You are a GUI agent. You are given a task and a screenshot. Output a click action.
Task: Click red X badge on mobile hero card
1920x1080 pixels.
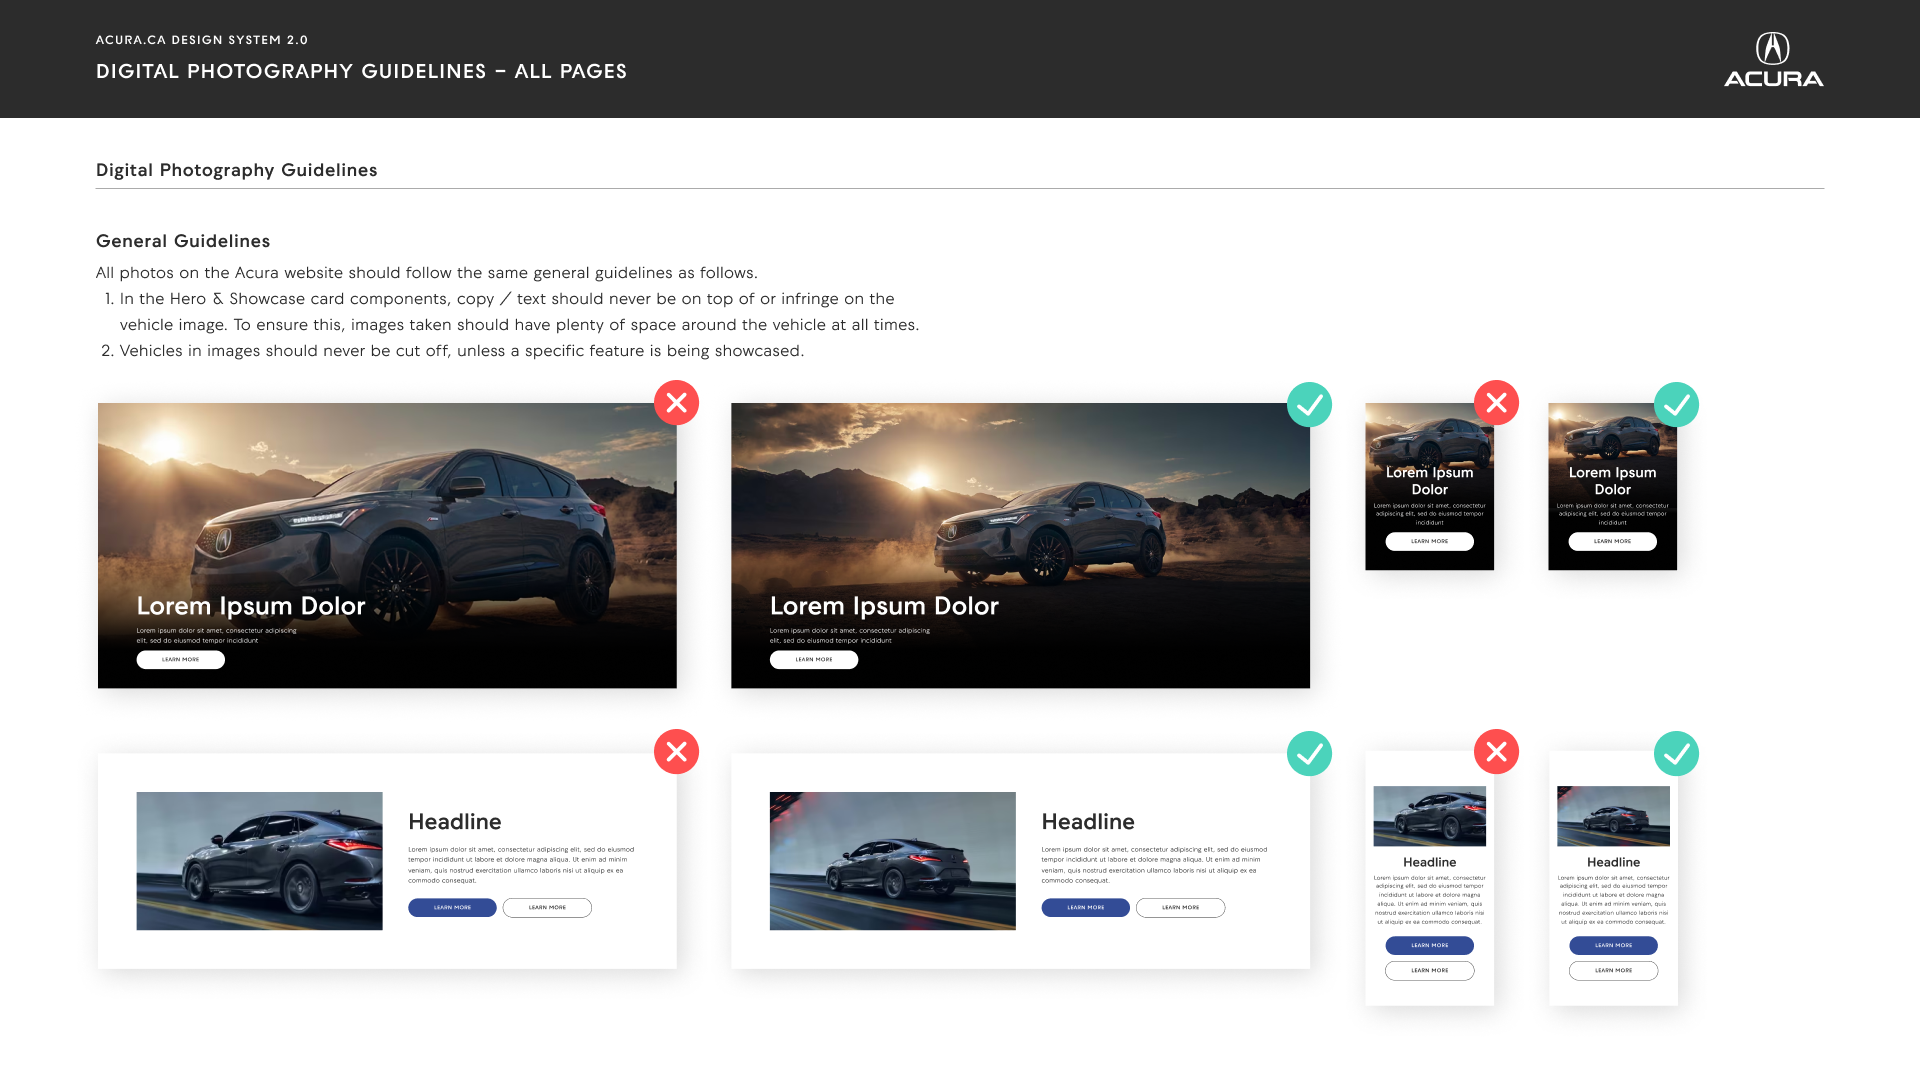tap(1496, 403)
